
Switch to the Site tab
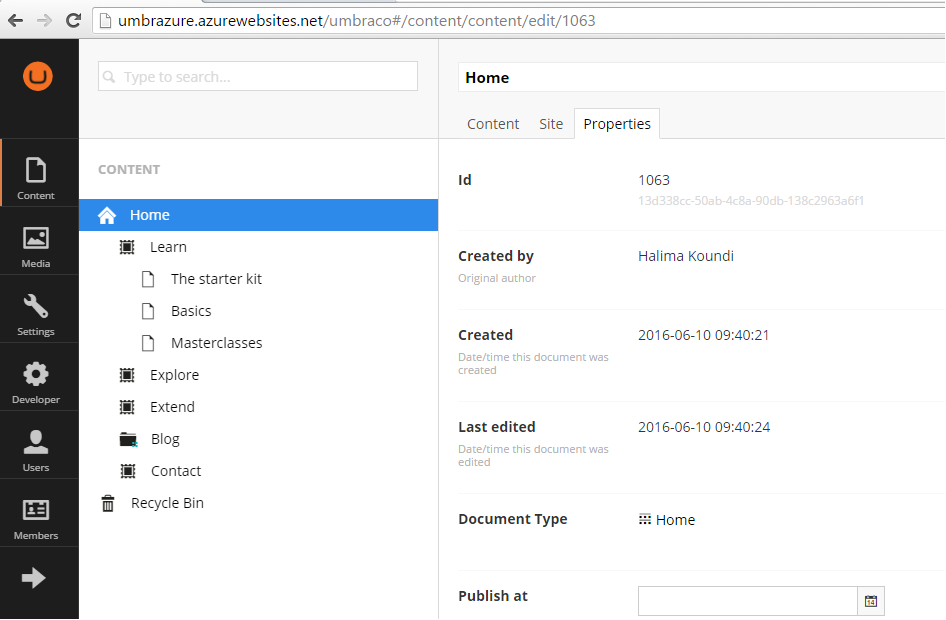tap(551, 124)
